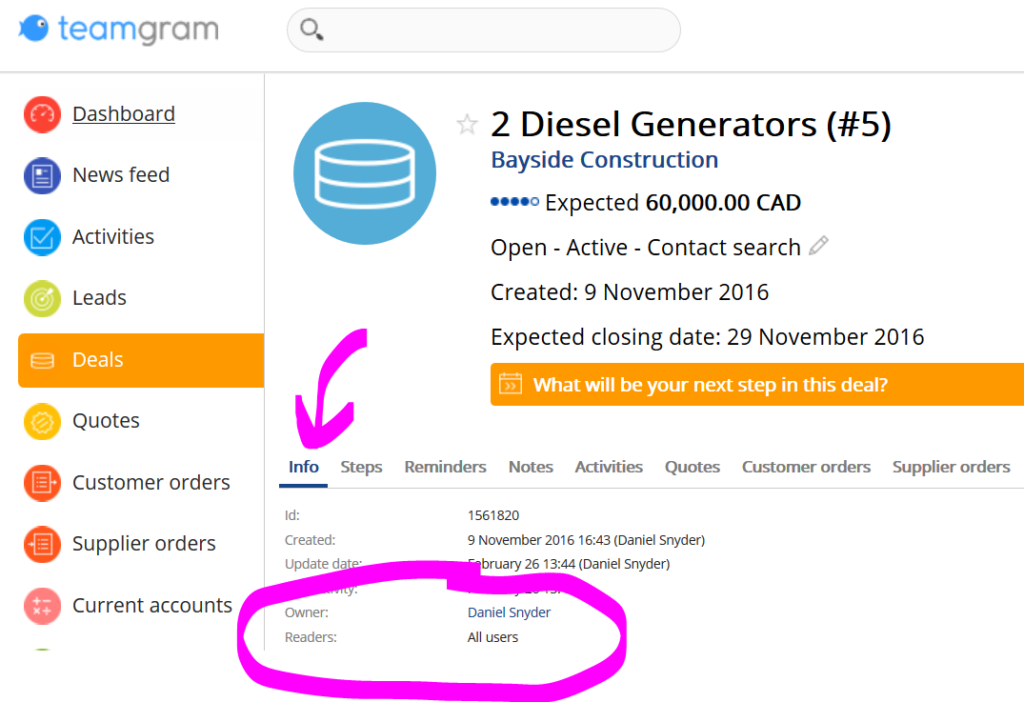
Task: Go to News feed
Action: coord(121,175)
